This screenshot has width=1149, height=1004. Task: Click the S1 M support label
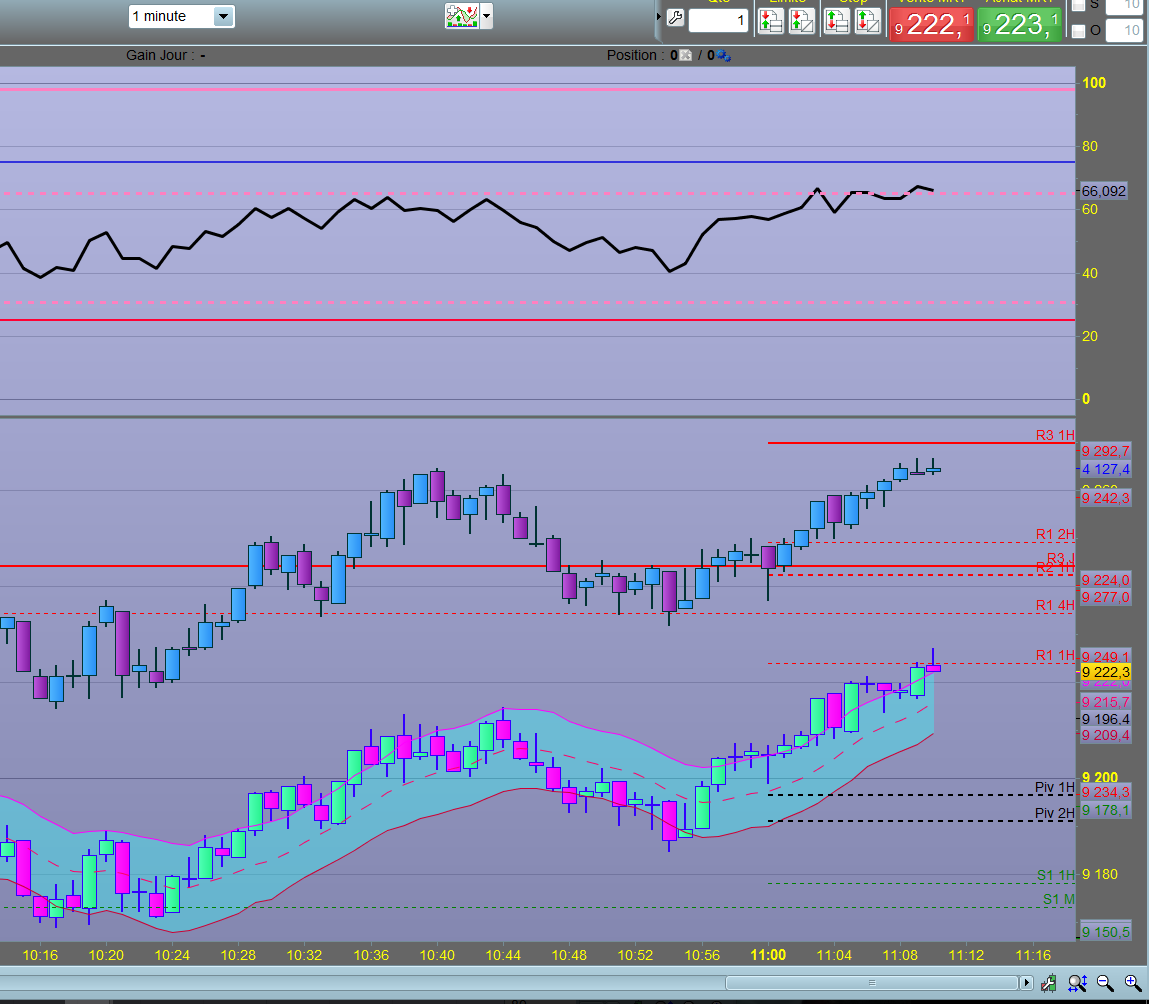pos(1059,899)
